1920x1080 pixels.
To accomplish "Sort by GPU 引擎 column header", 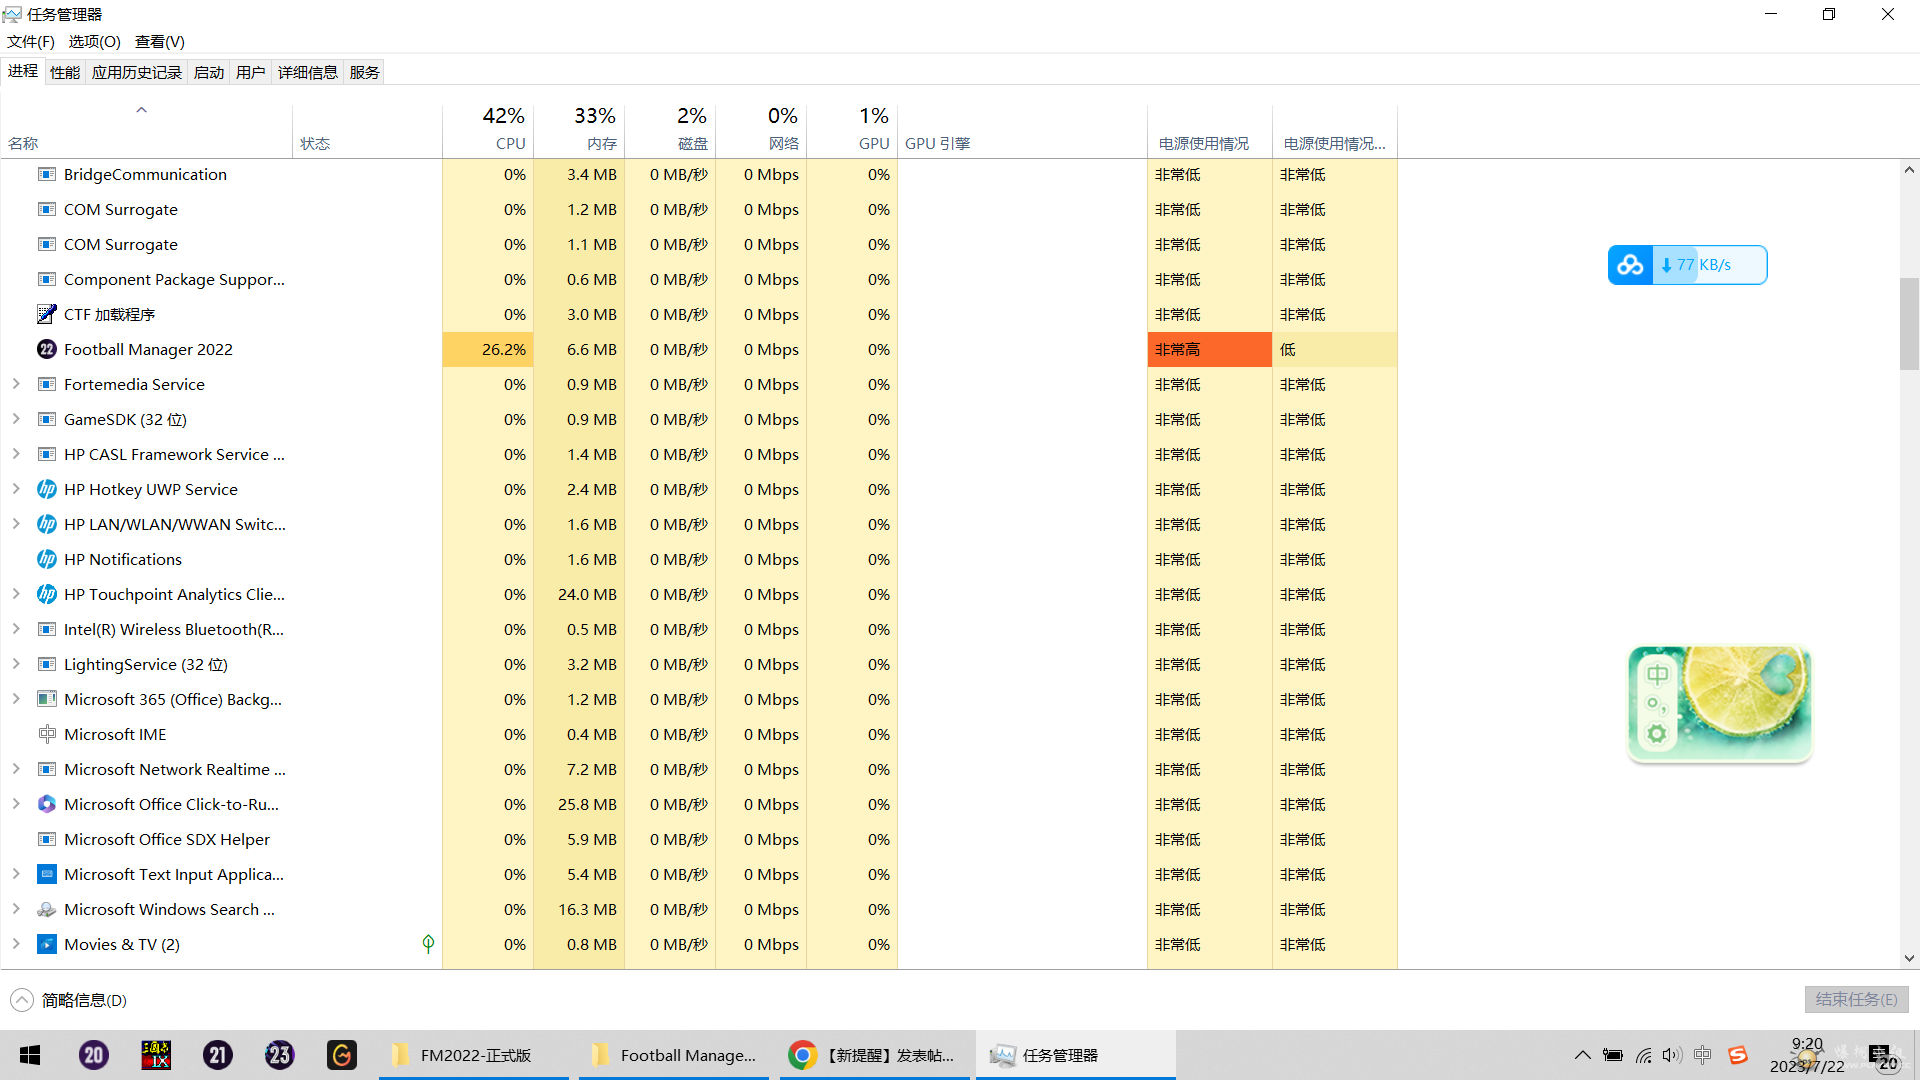I will pyautogui.click(x=1022, y=130).
